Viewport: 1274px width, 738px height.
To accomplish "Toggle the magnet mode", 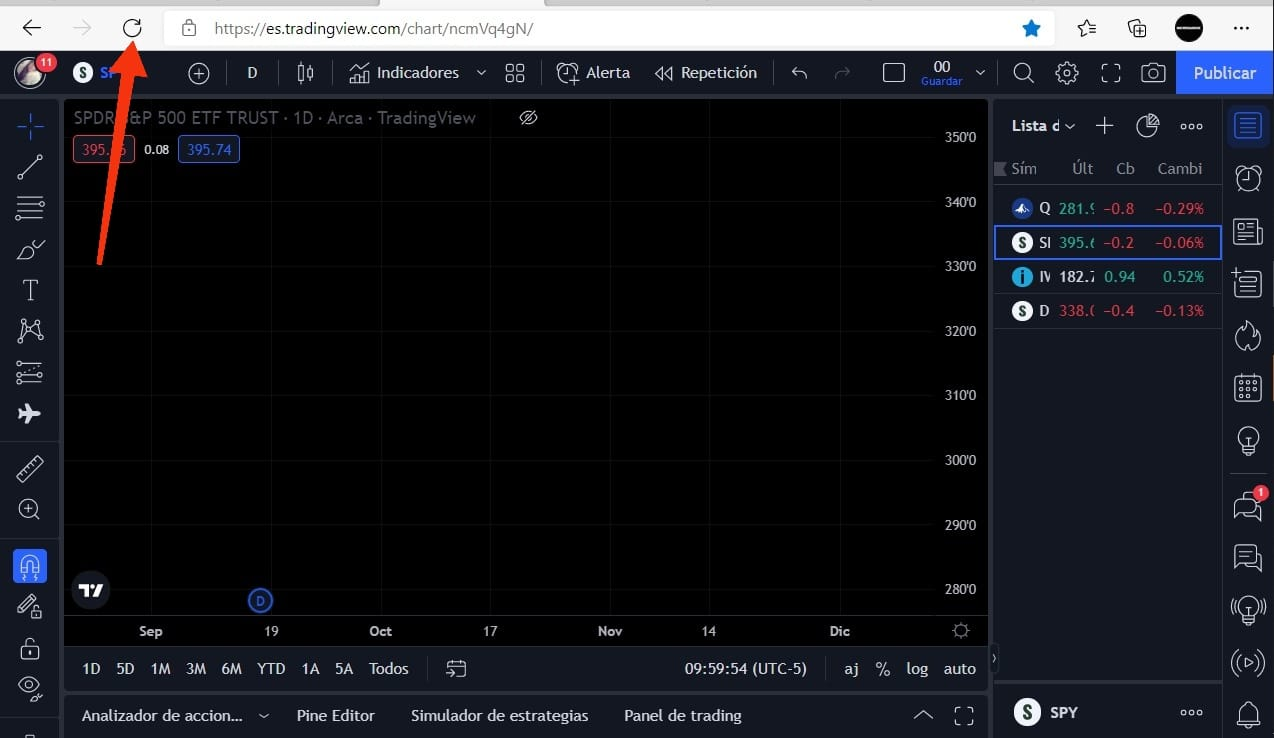I will 30,566.
